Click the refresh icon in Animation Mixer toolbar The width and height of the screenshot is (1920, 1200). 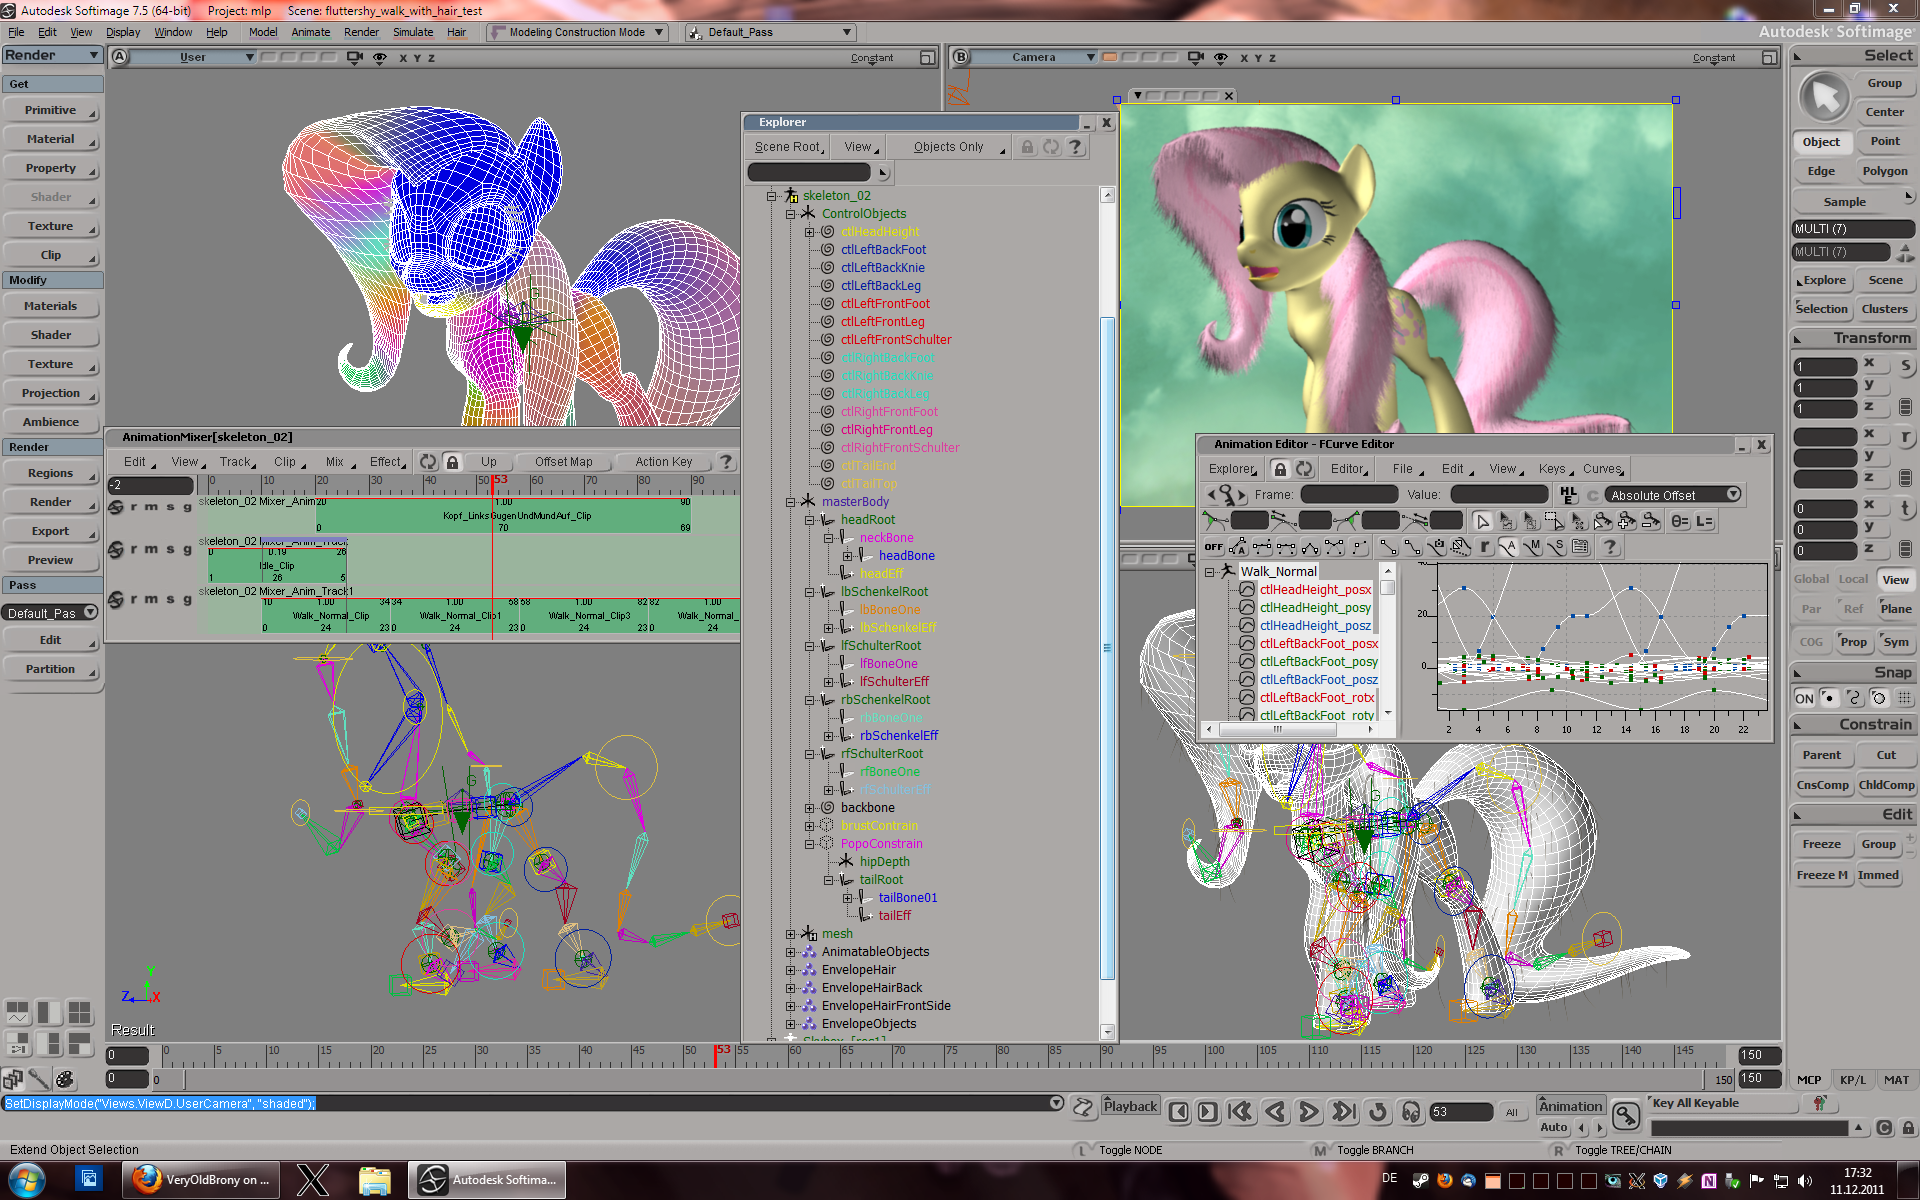pyautogui.click(x=428, y=462)
